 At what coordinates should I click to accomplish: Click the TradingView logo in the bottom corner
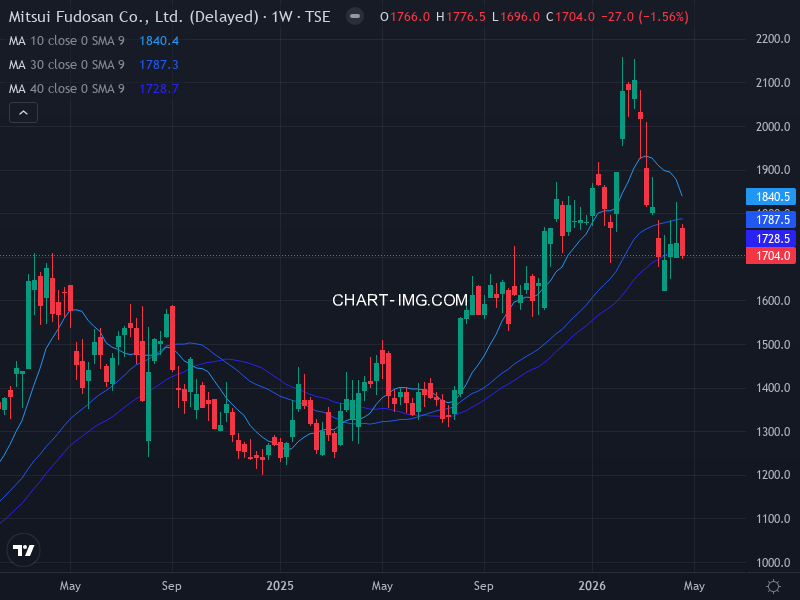click(x=24, y=549)
